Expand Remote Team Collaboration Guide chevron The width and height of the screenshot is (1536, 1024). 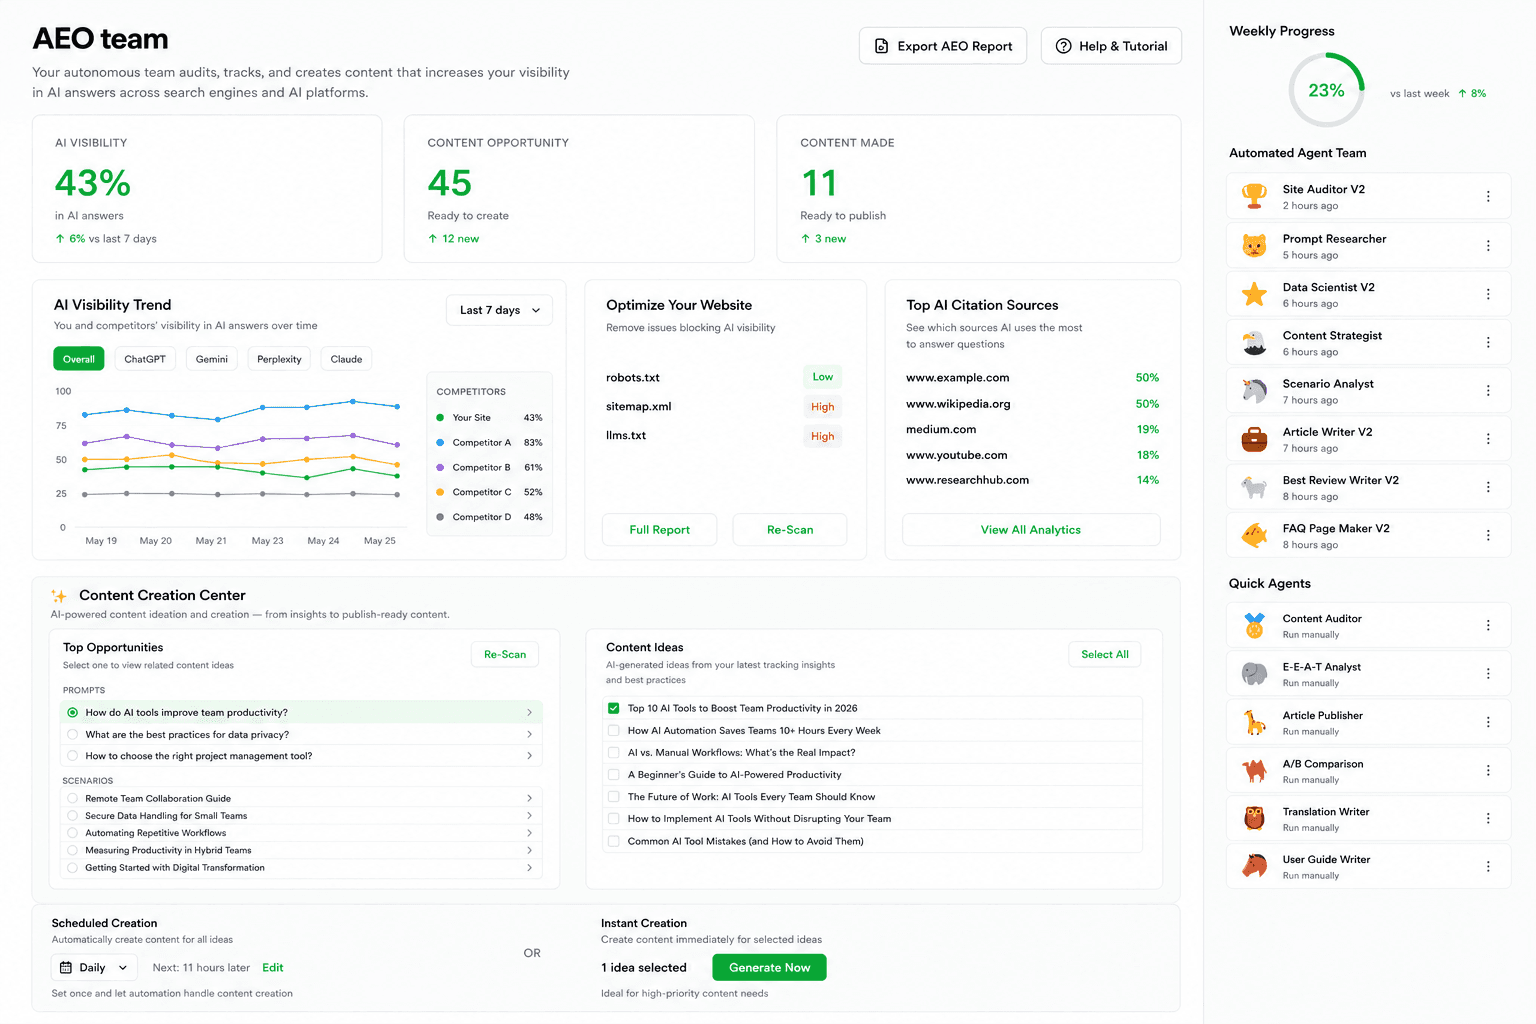tap(529, 799)
